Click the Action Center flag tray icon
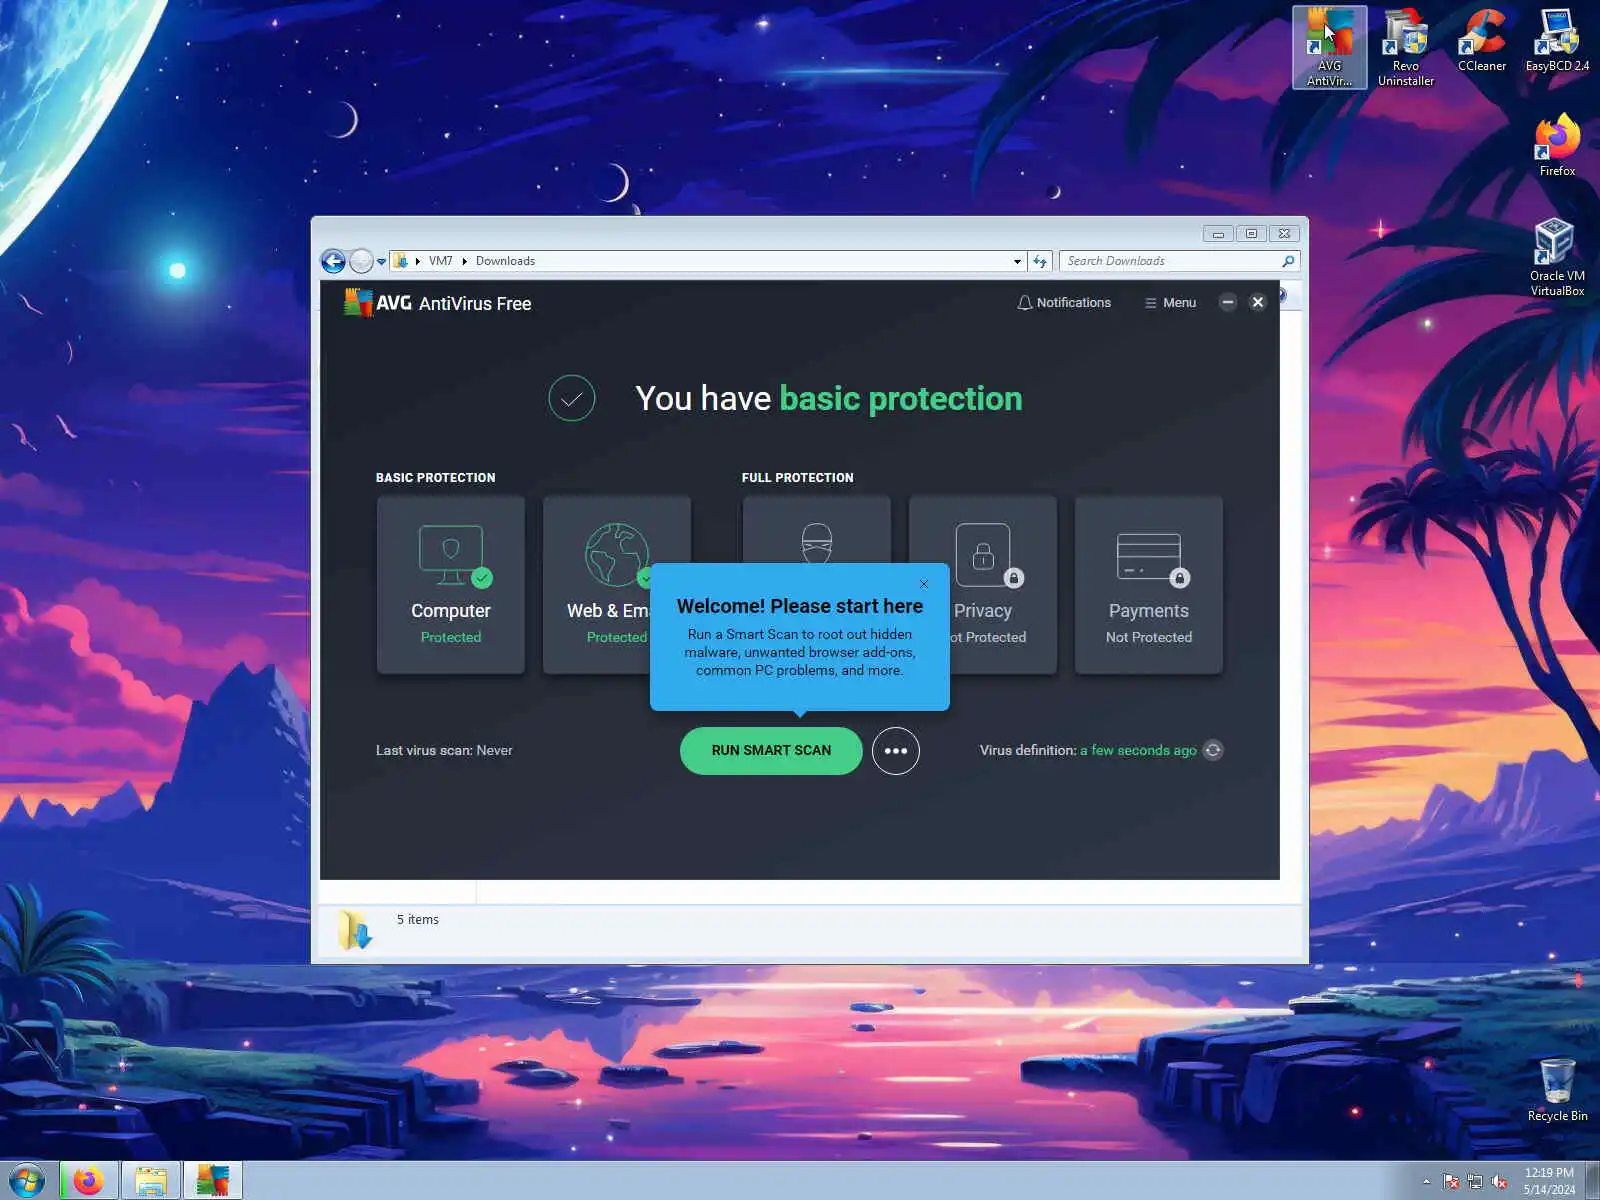The width and height of the screenshot is (1600, 1200). [1451, 1181]
